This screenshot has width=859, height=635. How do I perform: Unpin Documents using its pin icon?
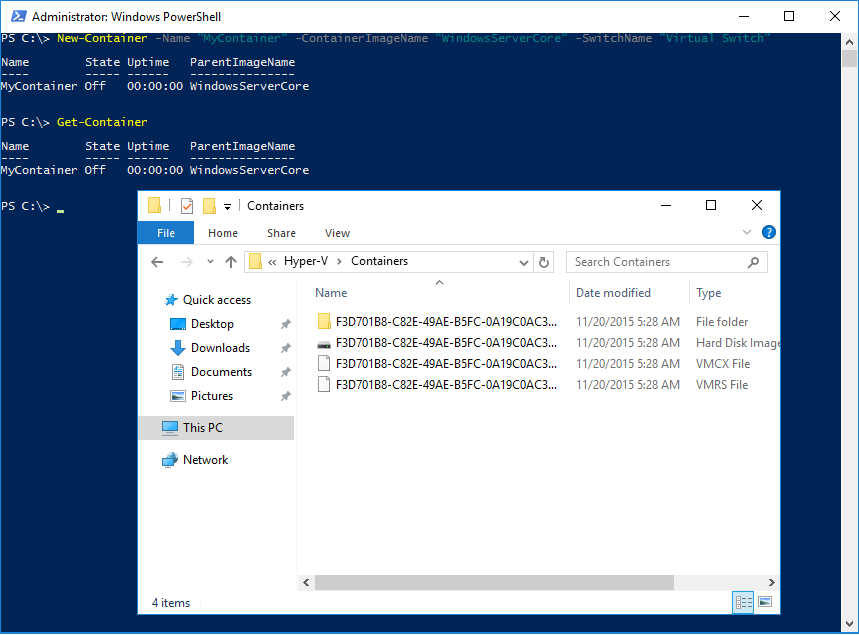pyautogui.click(x=285, y=373)
